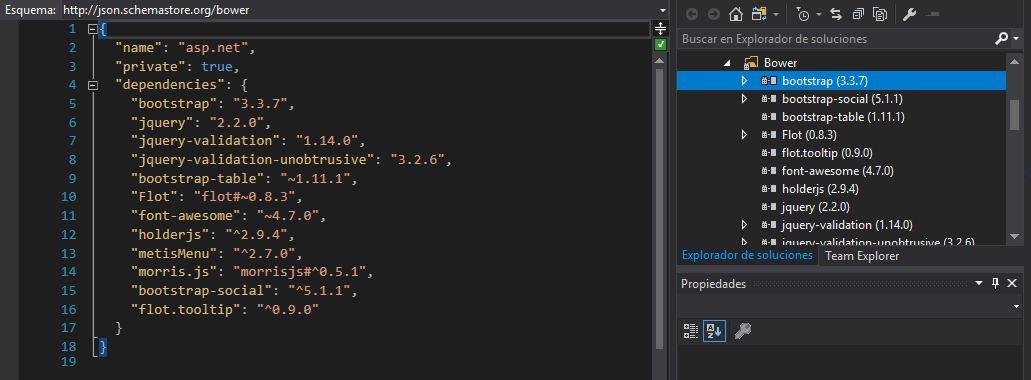Click the preview selected items dash icon
This screenshot has height=380, width=1031.
point(933,14)
